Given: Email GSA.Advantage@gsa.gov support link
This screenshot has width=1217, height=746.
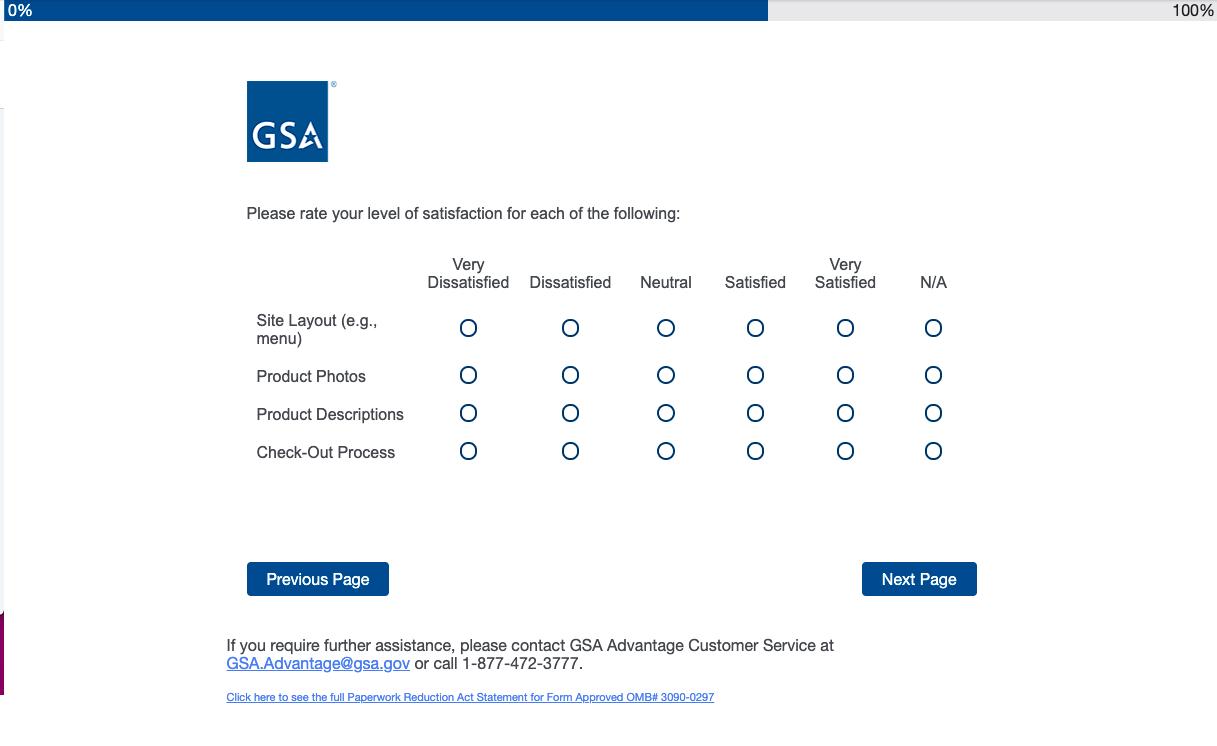Looking at the screenshot, I should pos(318,663).
